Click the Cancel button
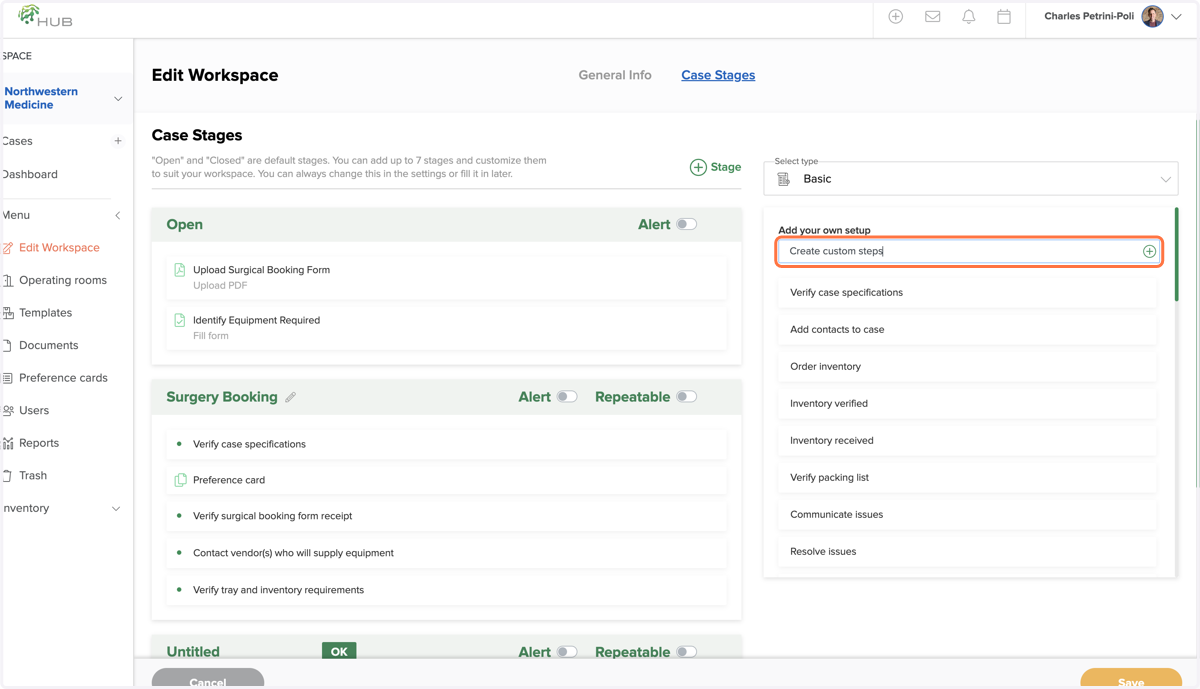Image resolution: width=1200 pixels, height=689 pixels. click(208, 679)
